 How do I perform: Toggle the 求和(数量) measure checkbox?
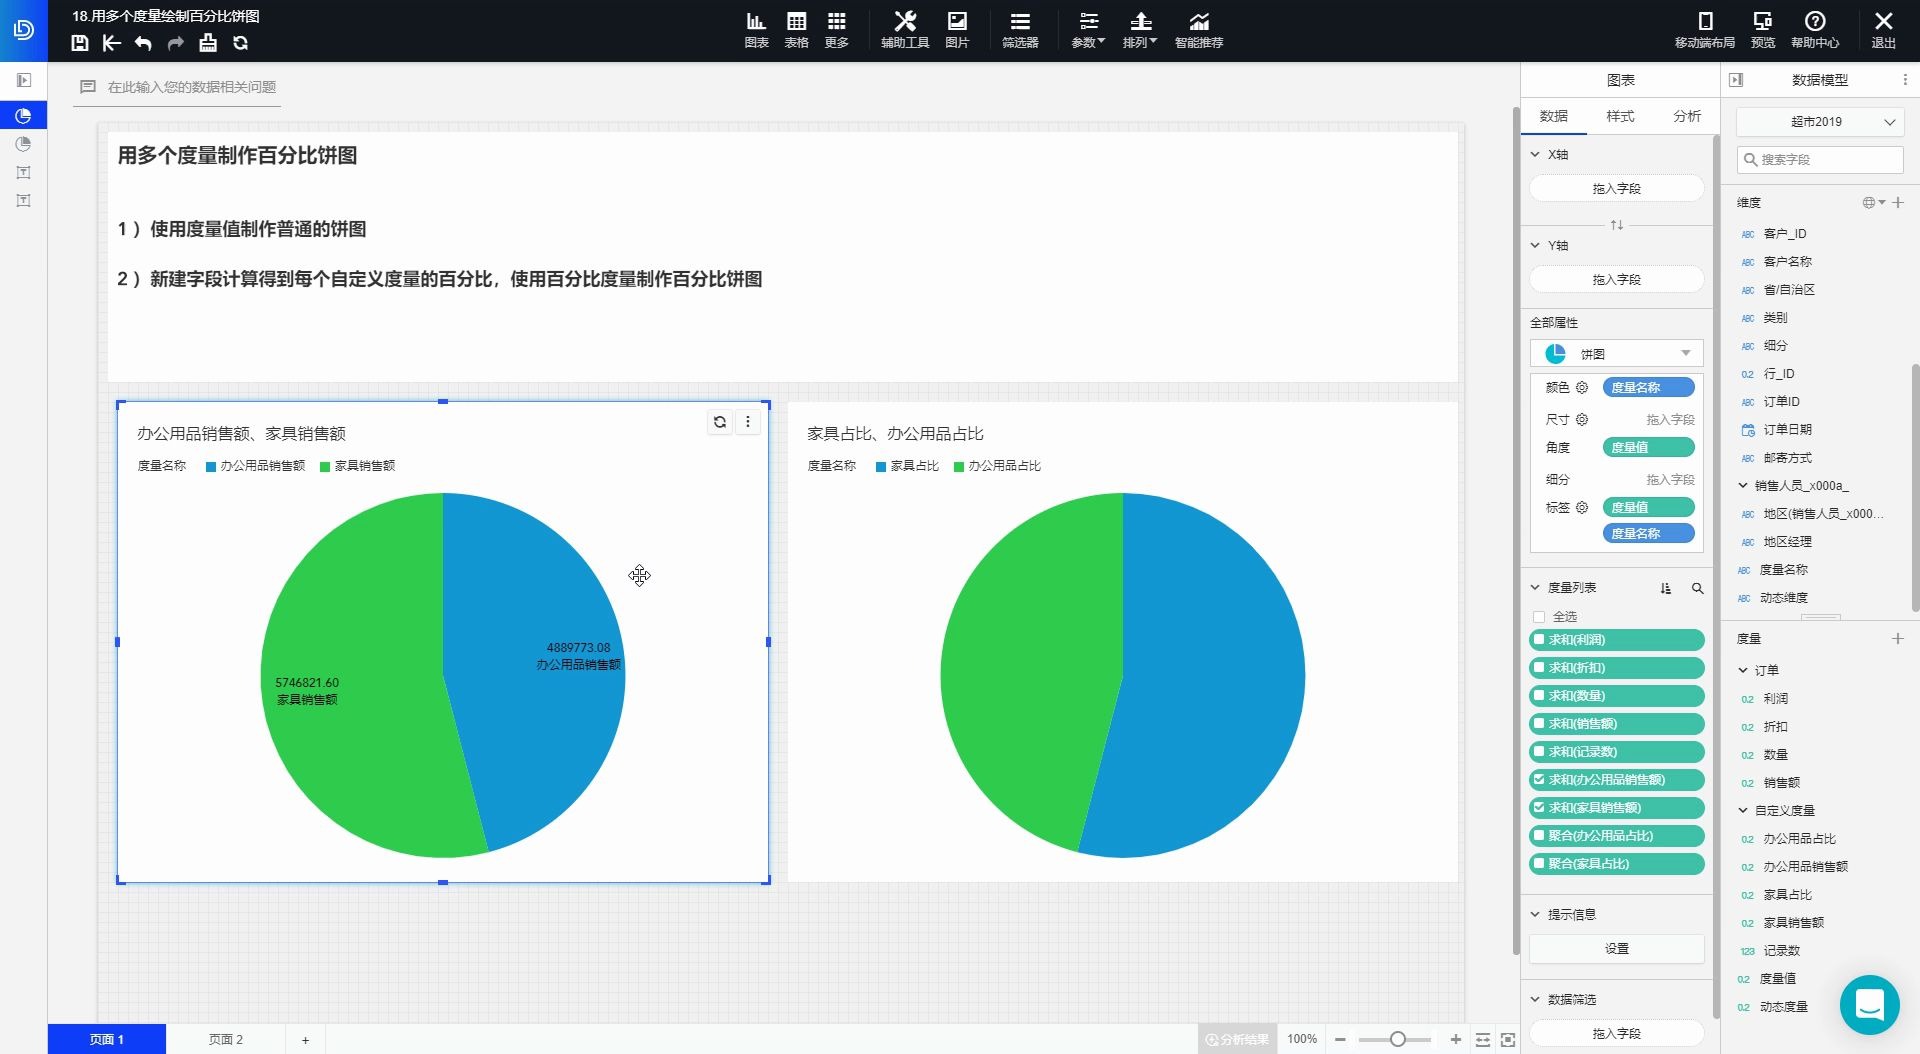[1539, 696]
